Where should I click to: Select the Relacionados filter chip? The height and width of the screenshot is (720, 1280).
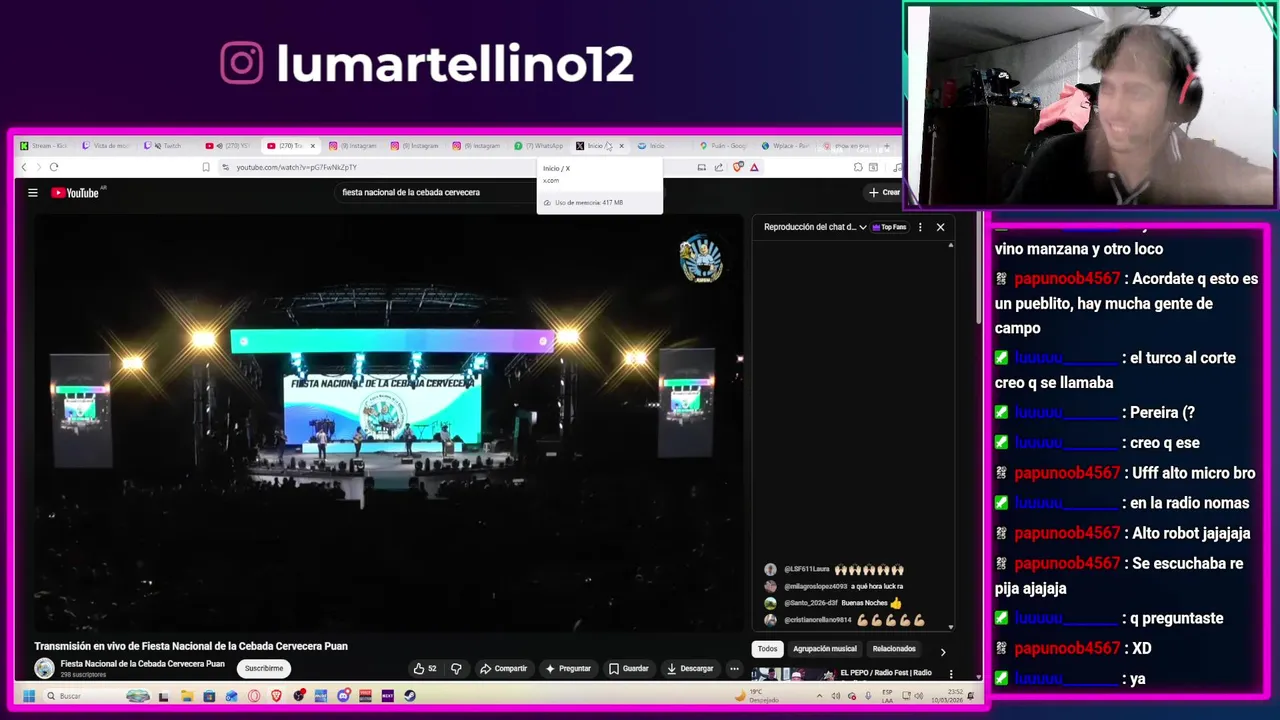click(x=894, y=649)
